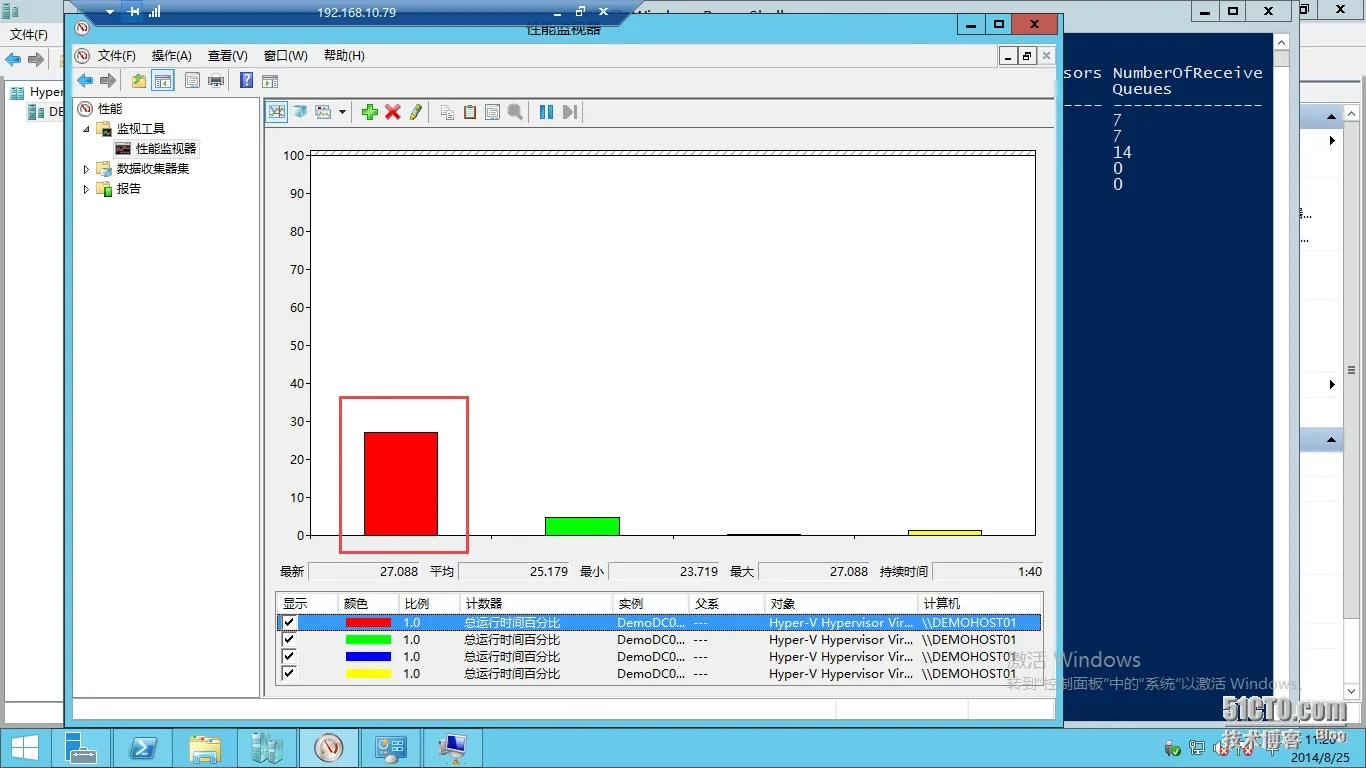Toggle the Show/Hide console tree icon
This screenshot has height=768, width=1366.
[162, 81]
